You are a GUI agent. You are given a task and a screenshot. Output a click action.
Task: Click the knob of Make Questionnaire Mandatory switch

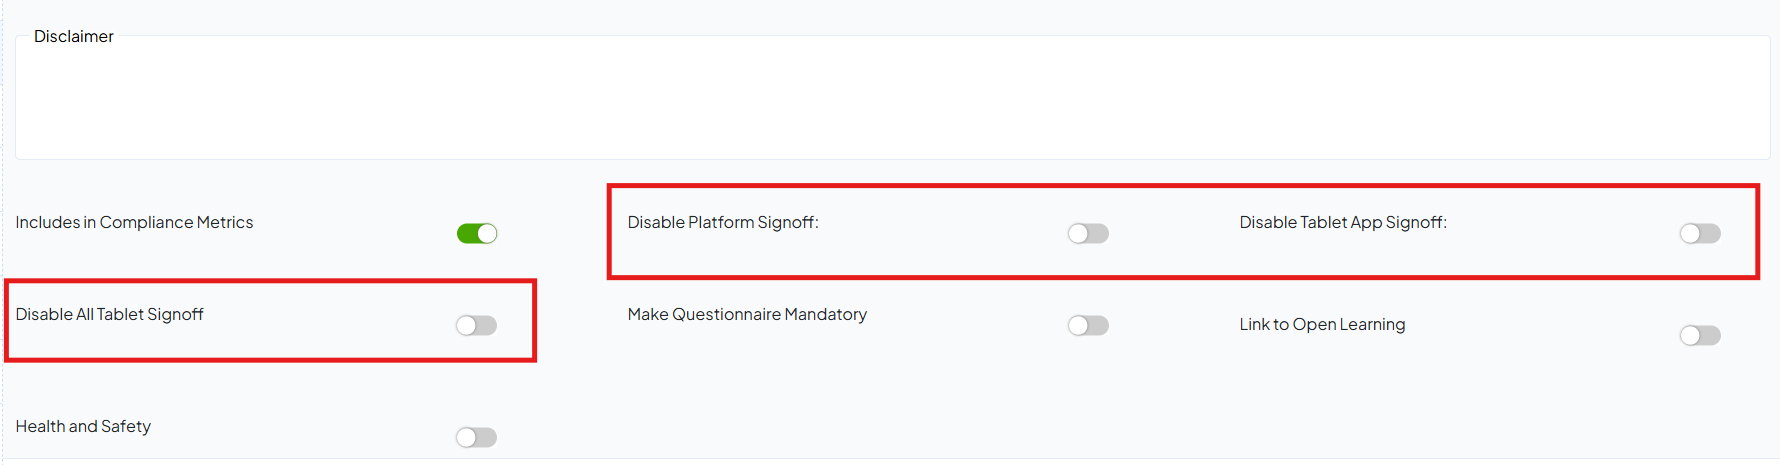(x=1078, y=325)
